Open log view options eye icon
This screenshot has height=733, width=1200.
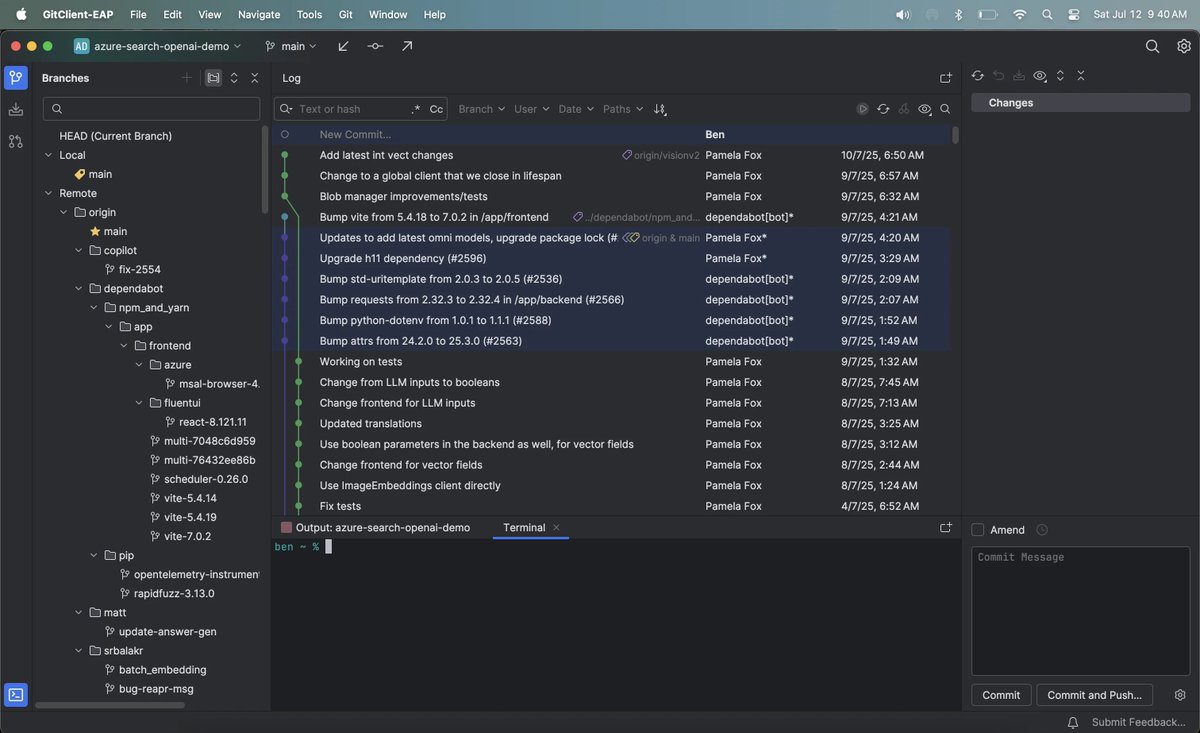(925, 109)
